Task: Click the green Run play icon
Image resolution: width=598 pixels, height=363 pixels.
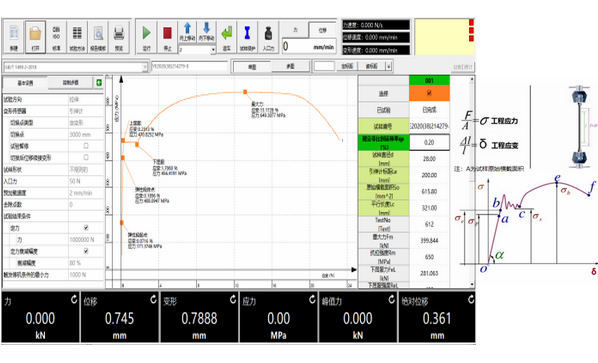Action: 146,33
